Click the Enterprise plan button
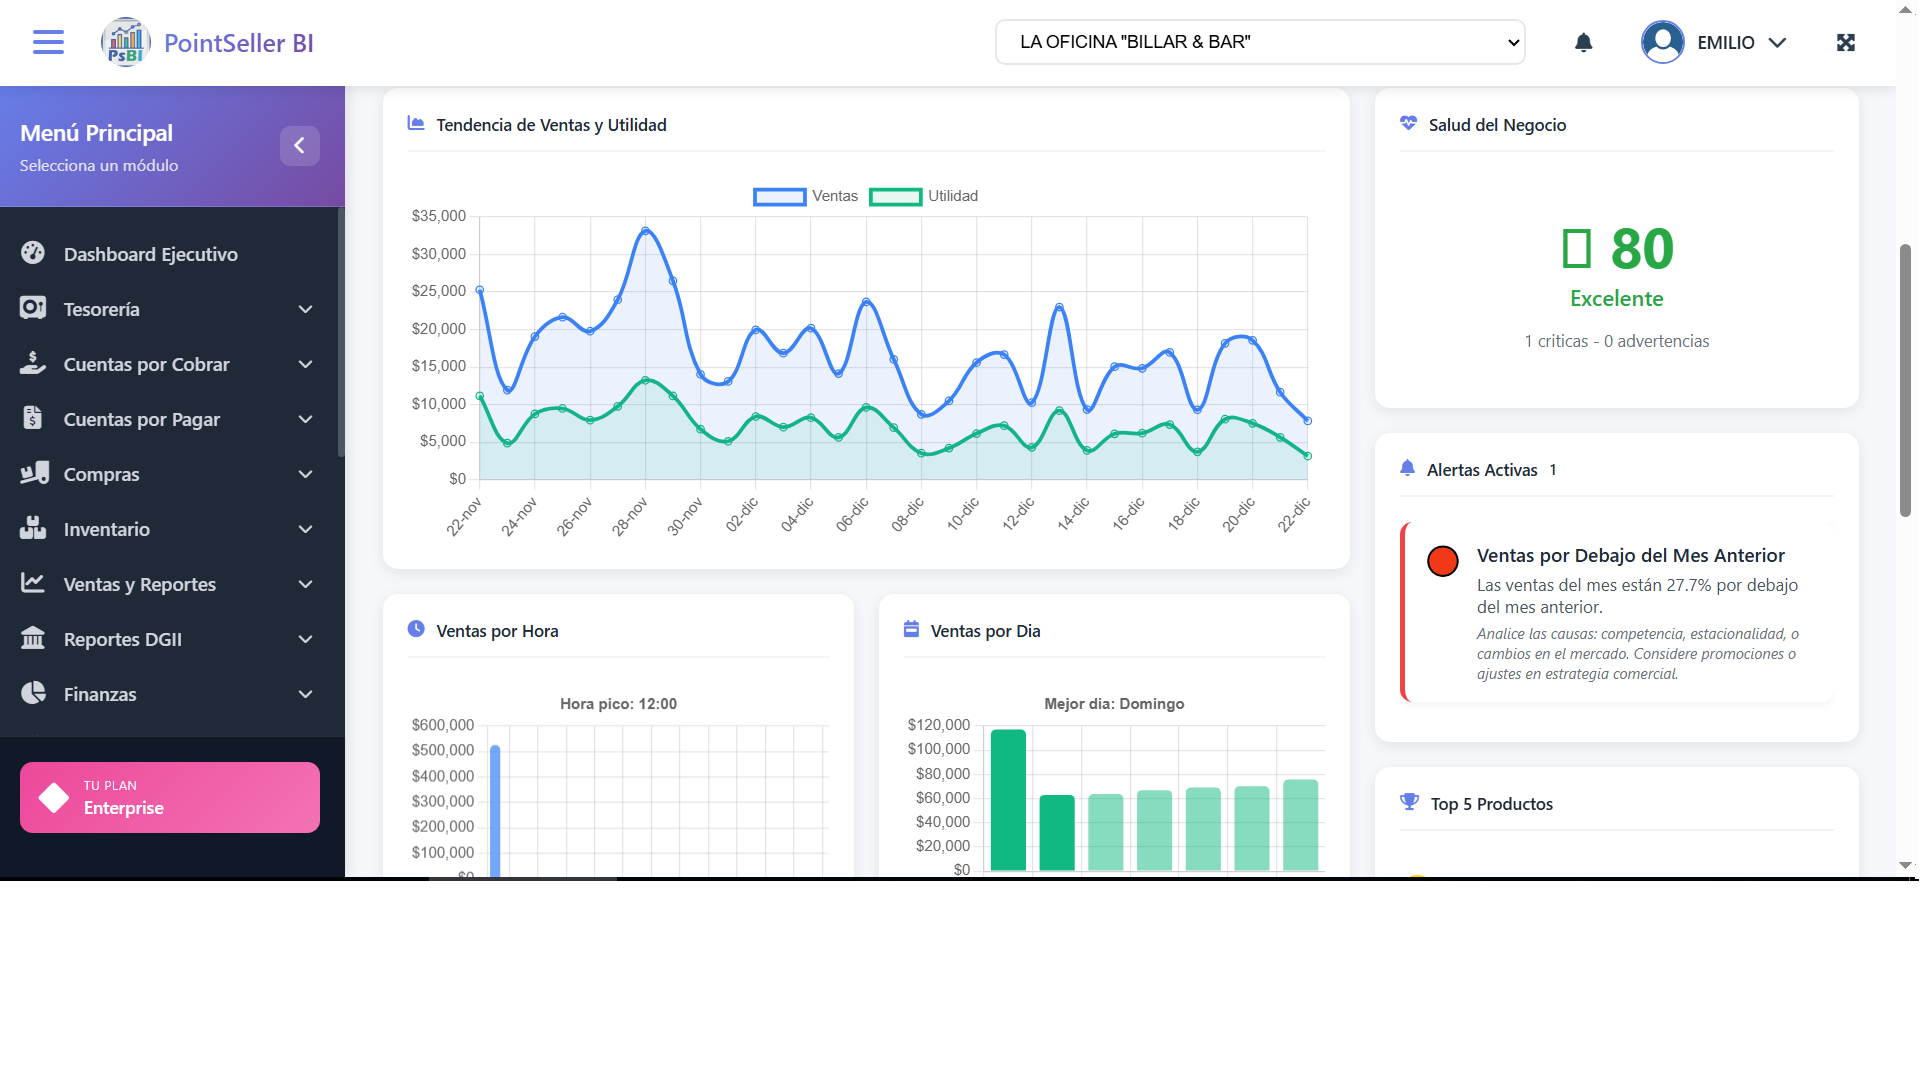 pyautogui.click(x=170, y=797)
